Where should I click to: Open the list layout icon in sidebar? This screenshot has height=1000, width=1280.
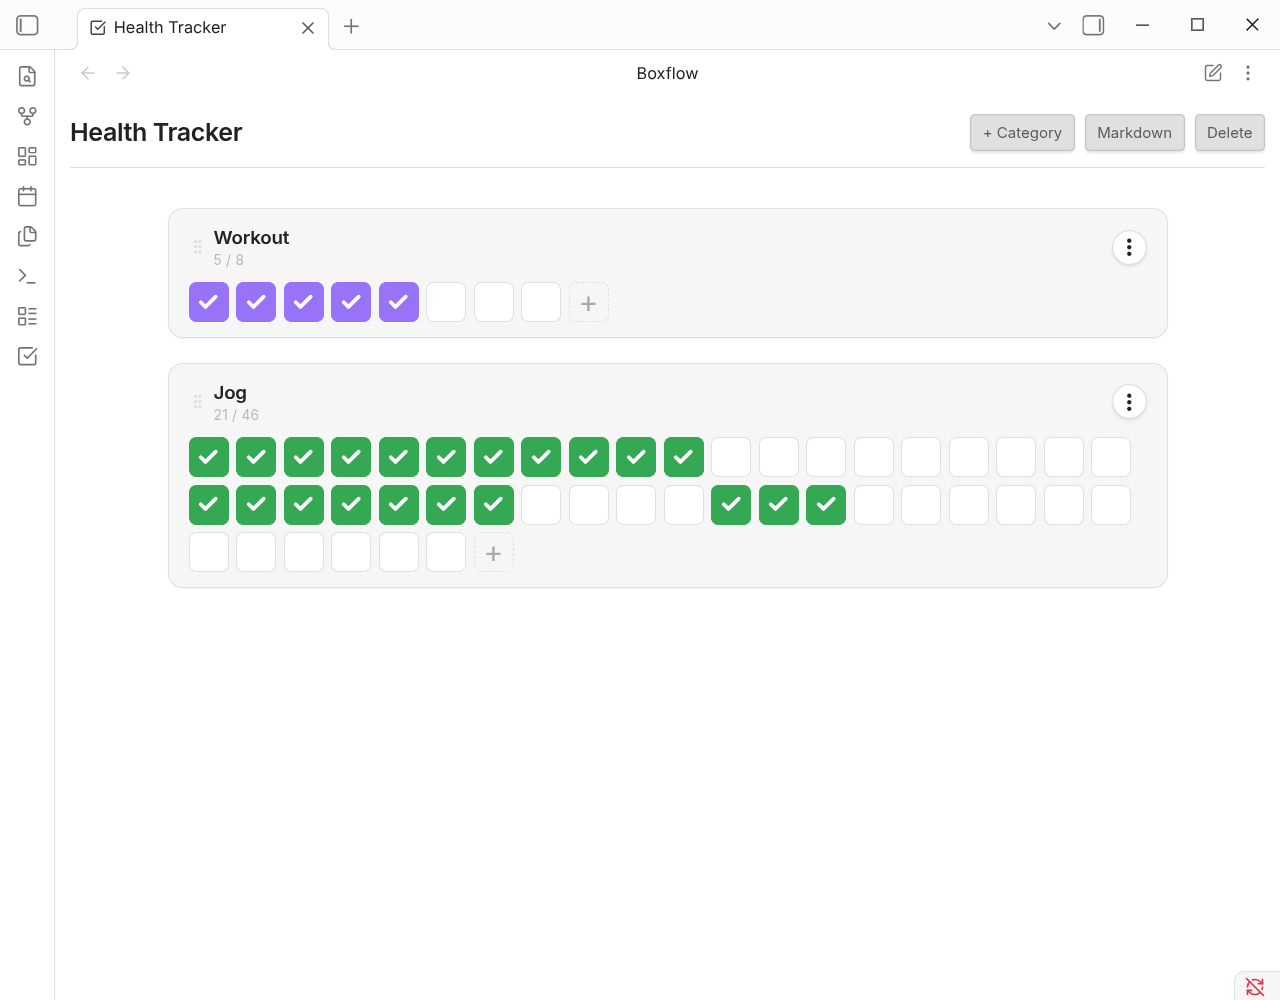(x=27, y=316)
